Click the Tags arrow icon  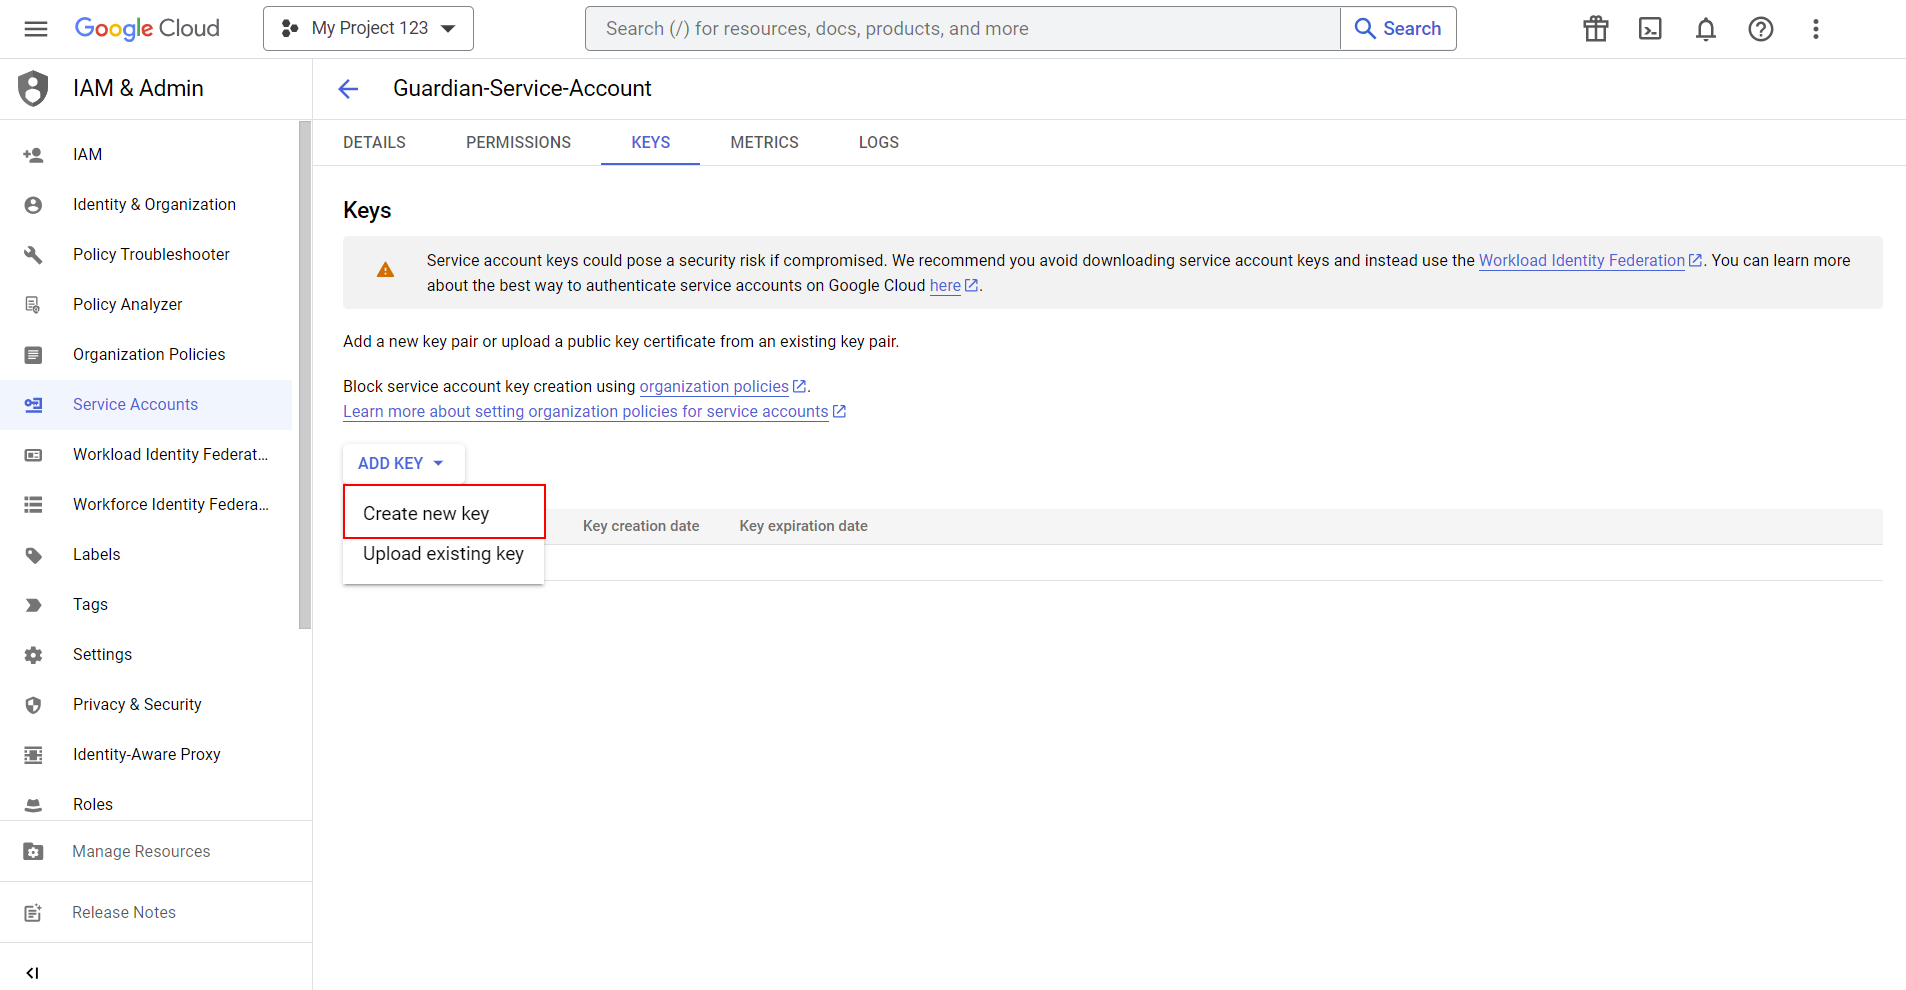(x=33, y=605)
